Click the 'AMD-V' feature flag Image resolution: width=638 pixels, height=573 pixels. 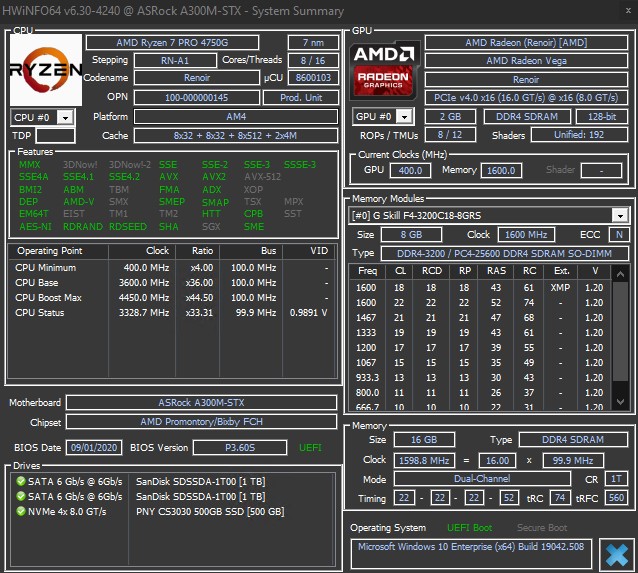click(x=79, y=202)
